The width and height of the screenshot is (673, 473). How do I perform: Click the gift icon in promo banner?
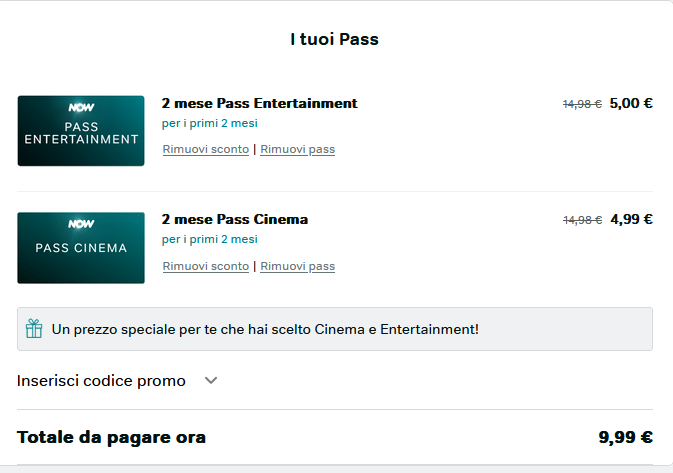34,329
